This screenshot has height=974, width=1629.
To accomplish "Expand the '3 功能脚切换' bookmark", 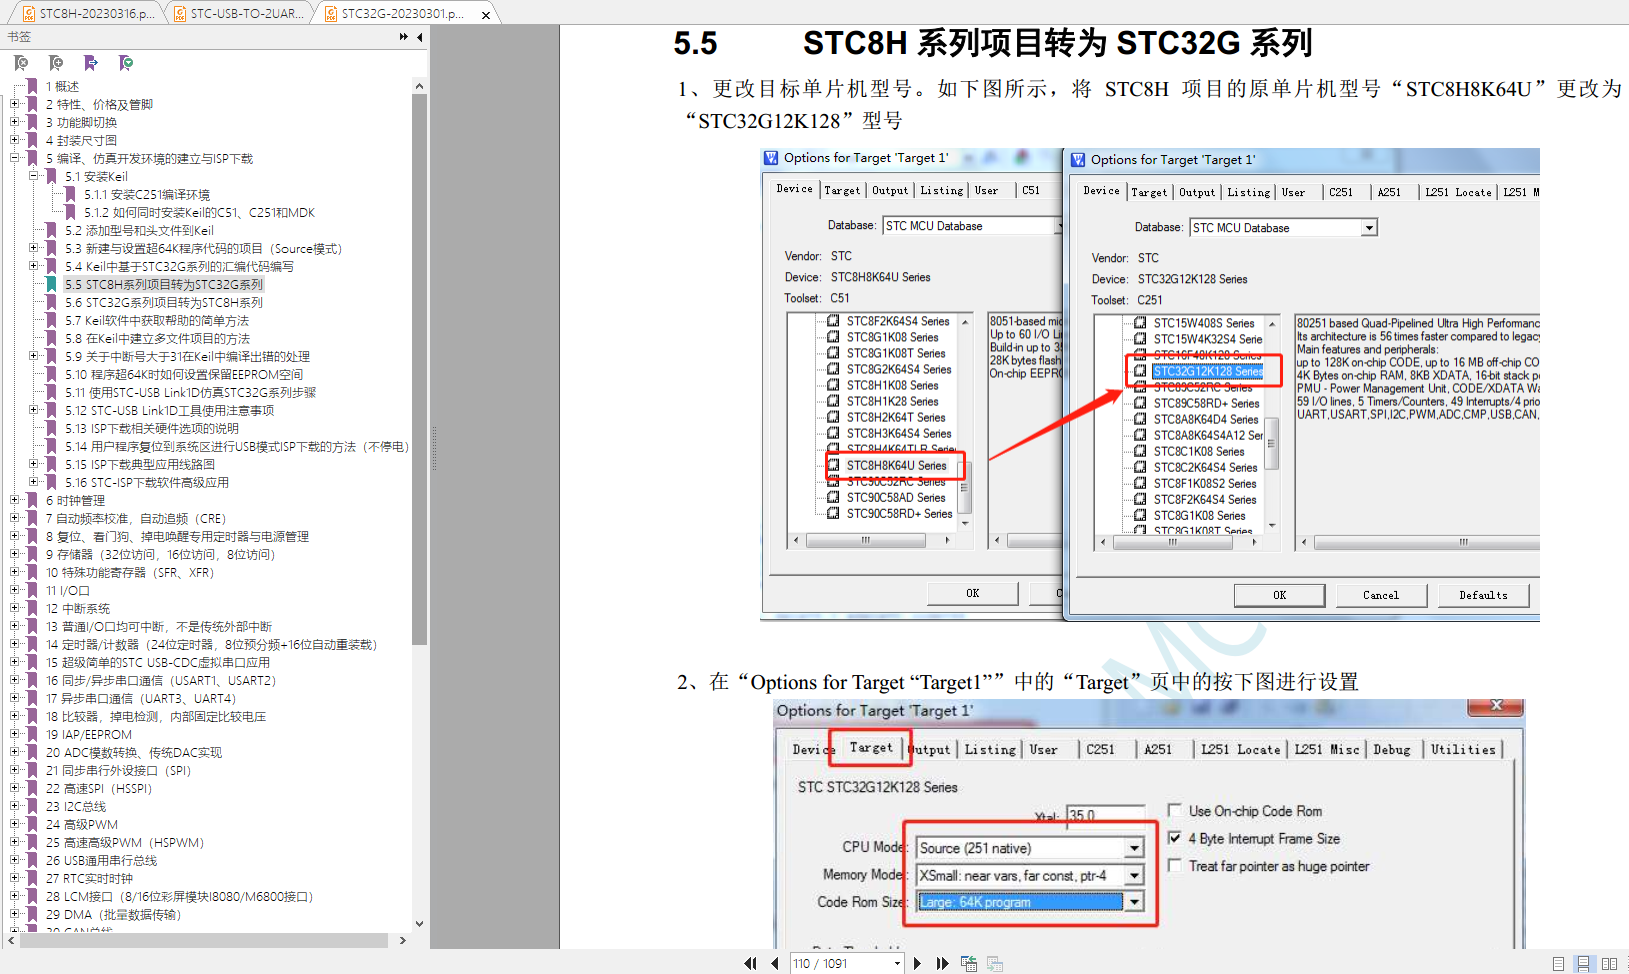I will click(x=15, y=122).
